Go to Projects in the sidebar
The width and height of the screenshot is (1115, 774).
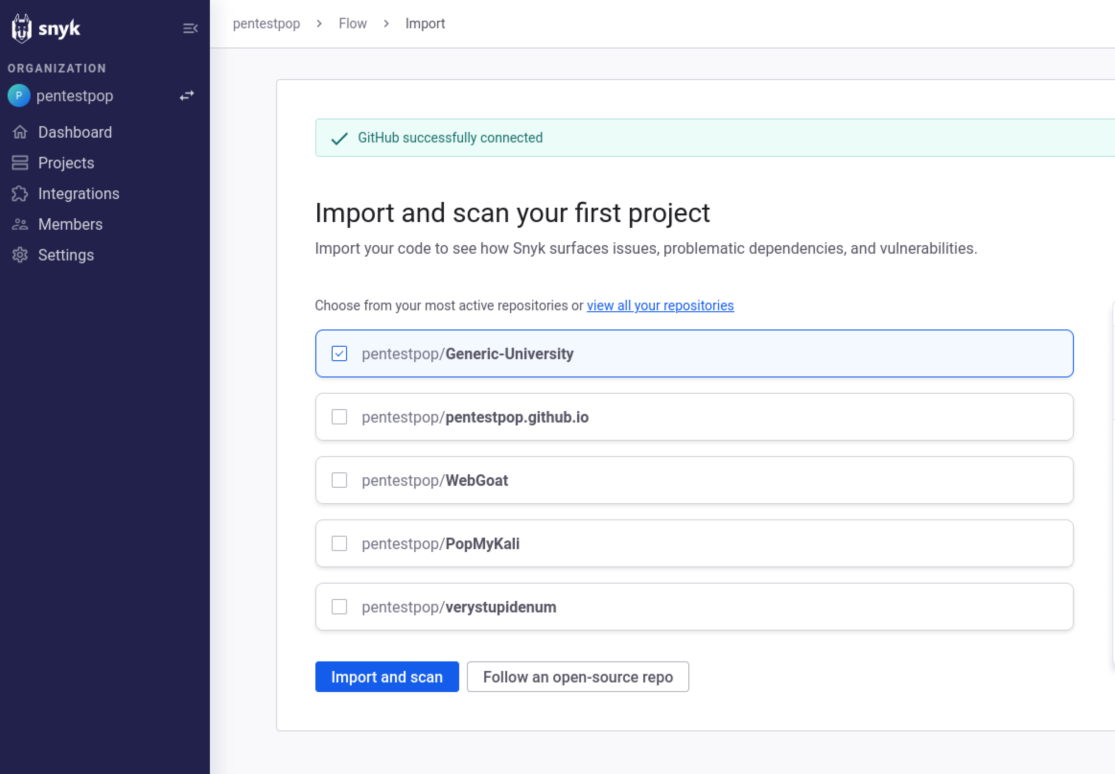coord(66,163)
